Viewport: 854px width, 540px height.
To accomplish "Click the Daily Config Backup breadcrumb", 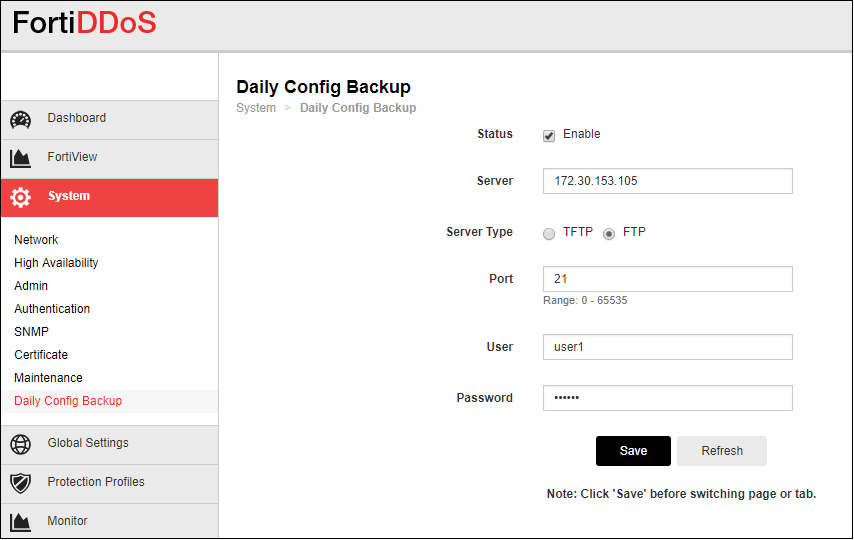I will (x=358, y=108).
